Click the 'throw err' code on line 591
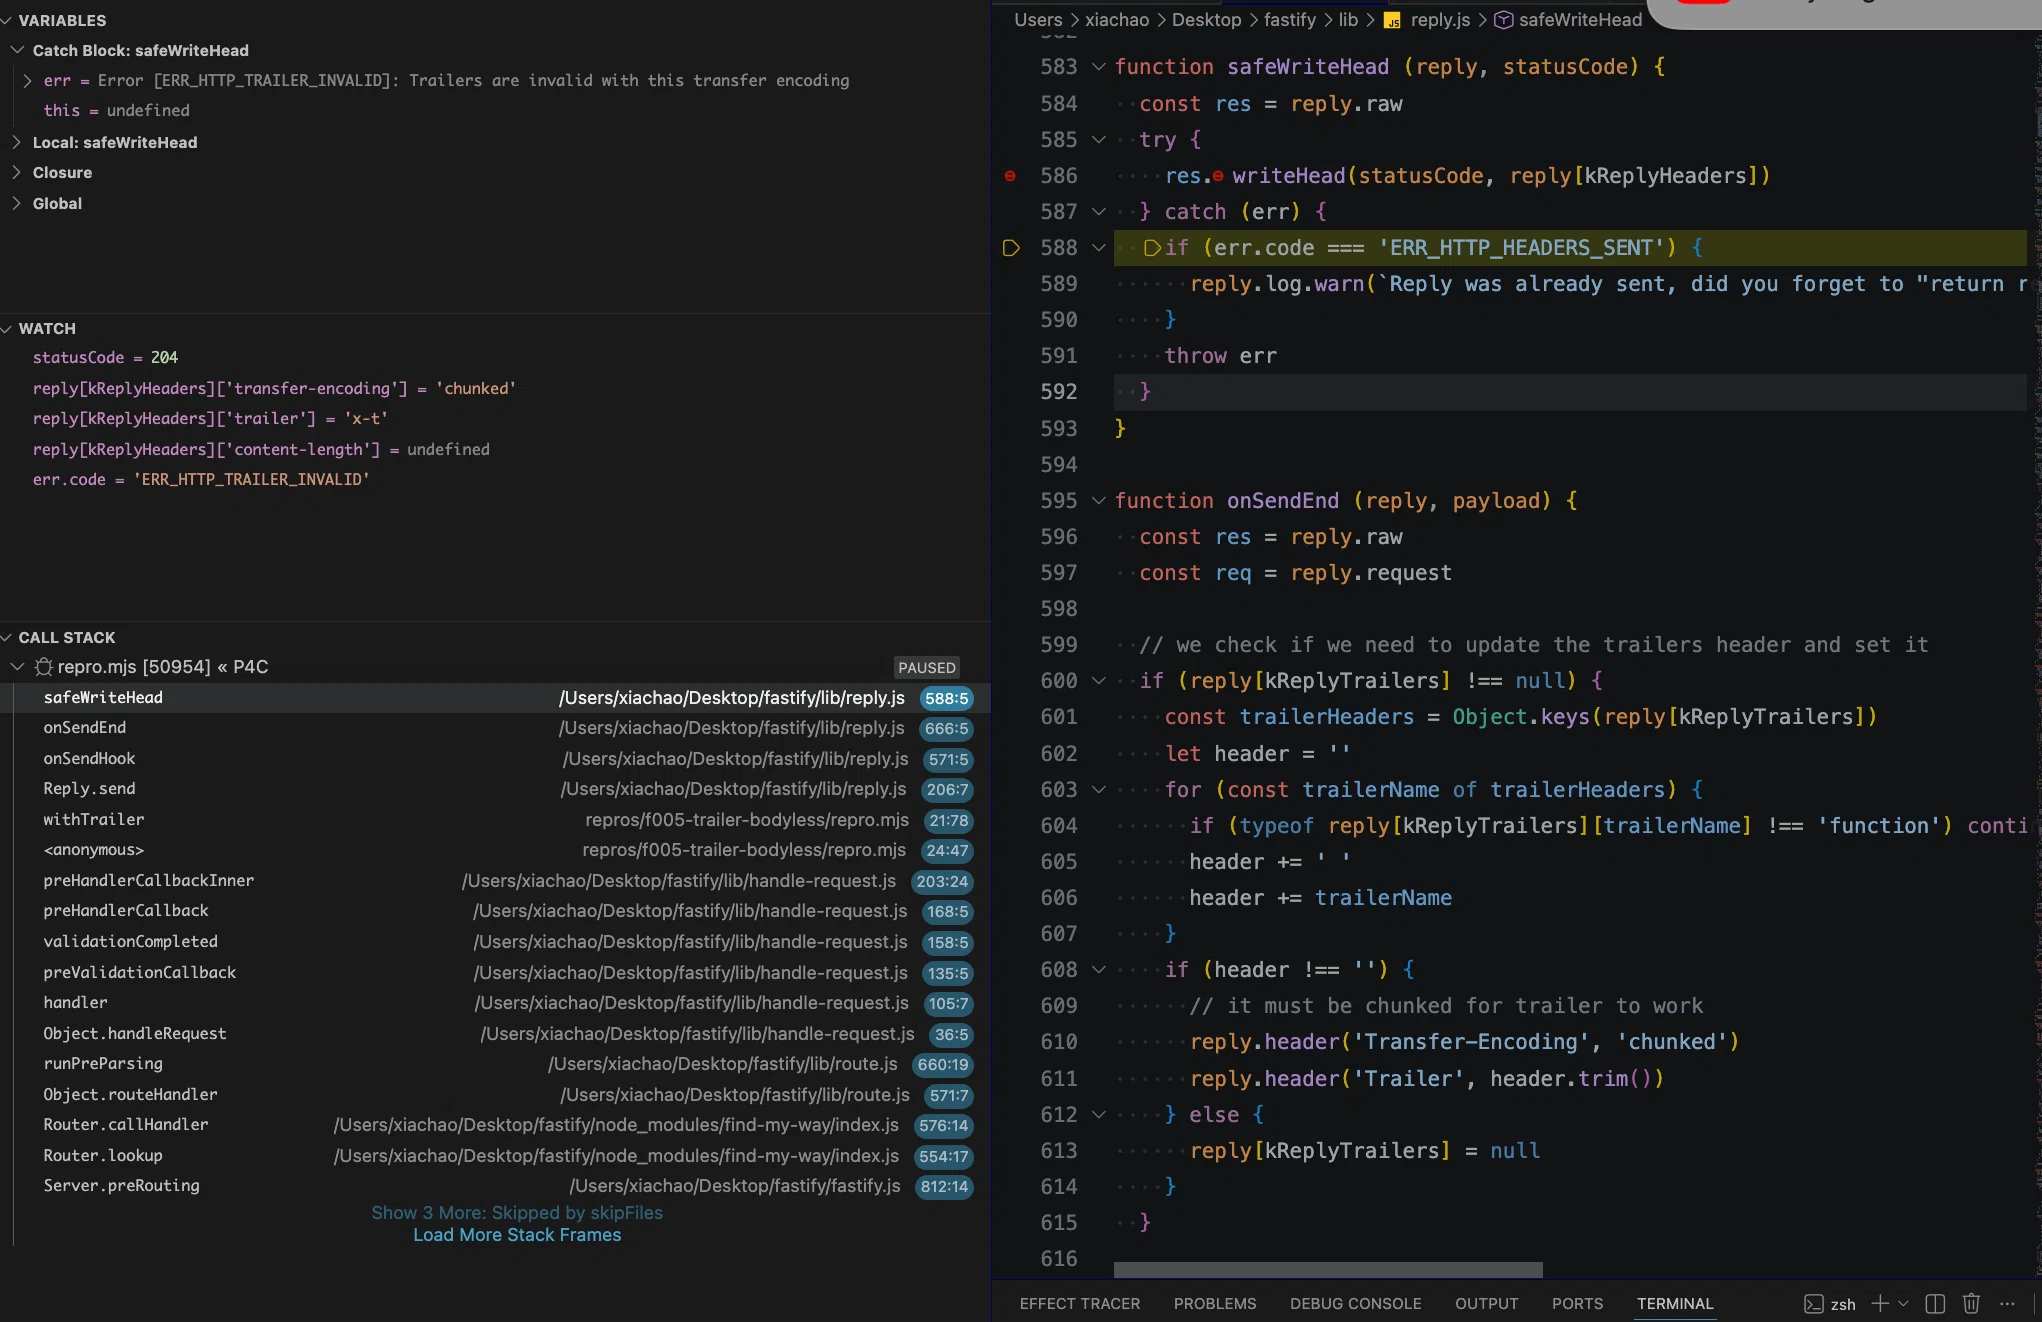Image resolution: width=2042 pixels, height=1322 pixels. [x=1220, y=356]
